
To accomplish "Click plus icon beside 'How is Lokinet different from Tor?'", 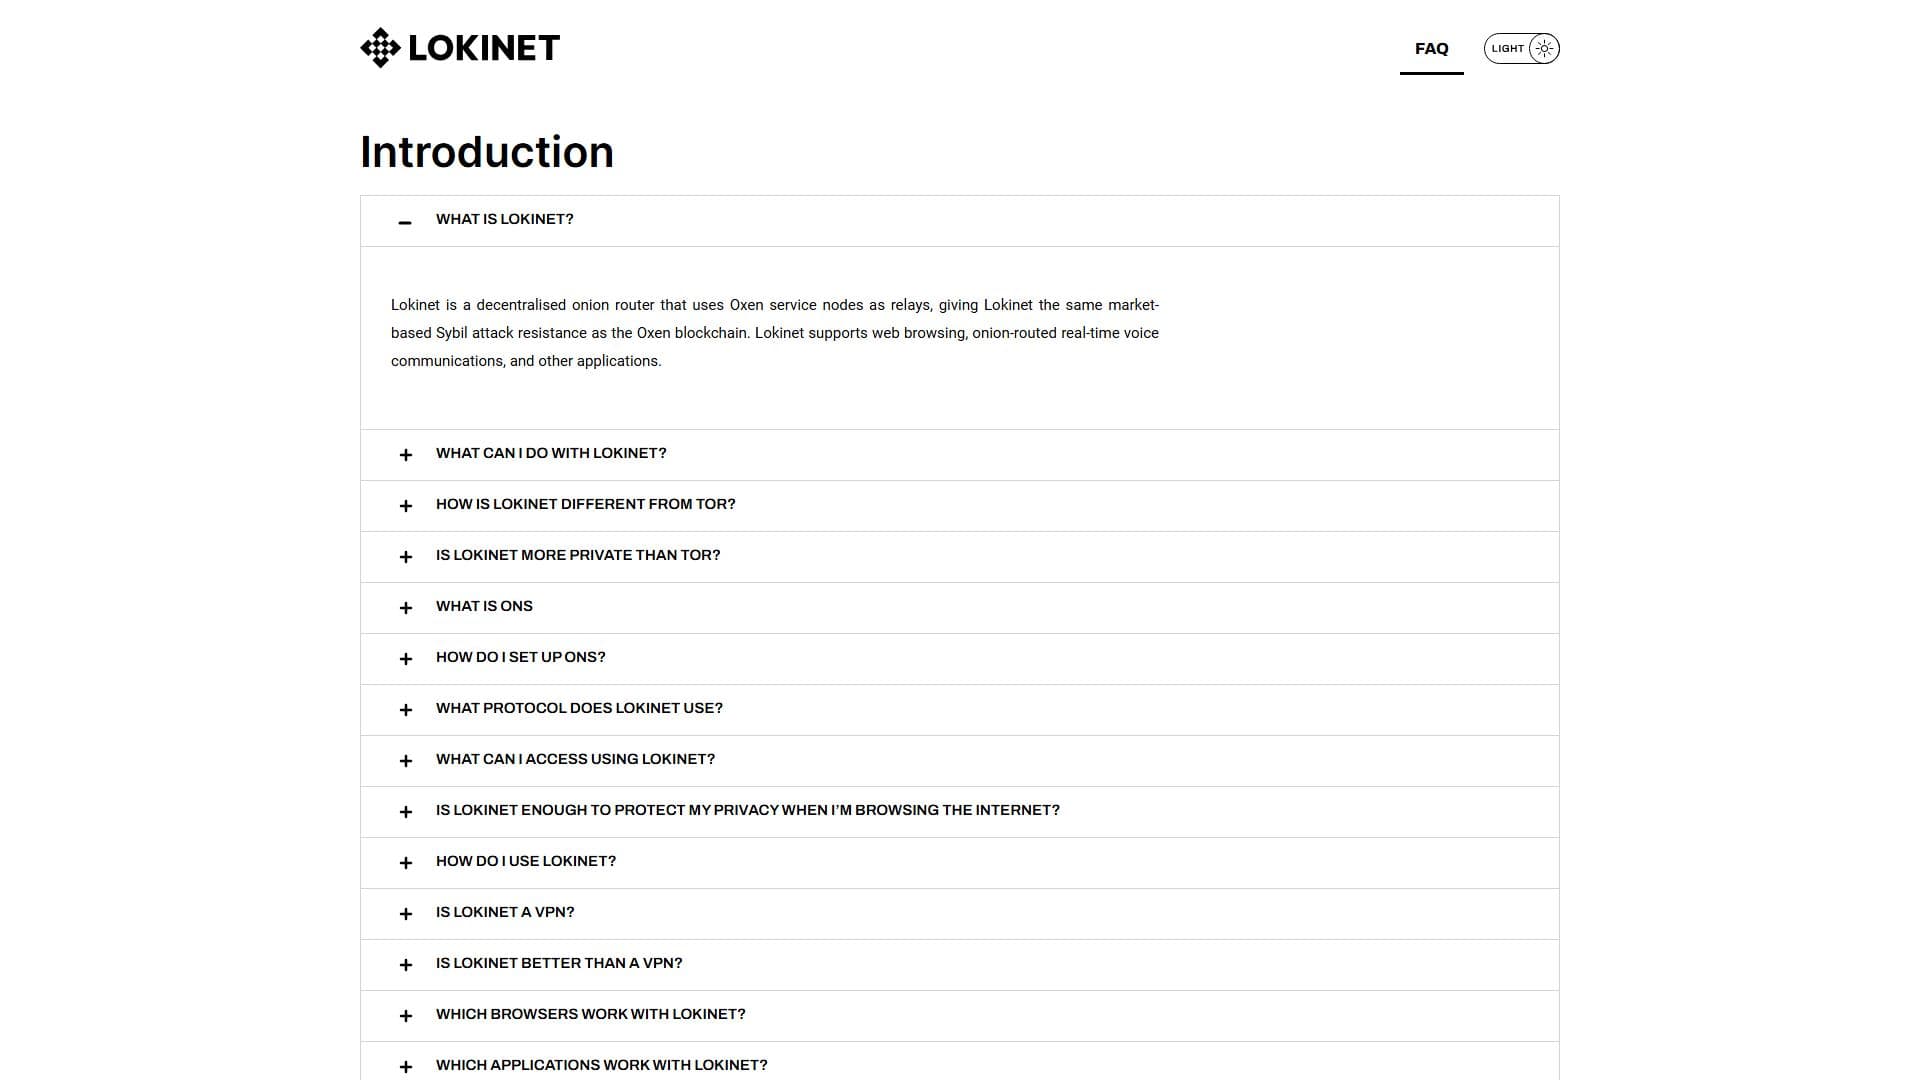I will click(405, 506).
